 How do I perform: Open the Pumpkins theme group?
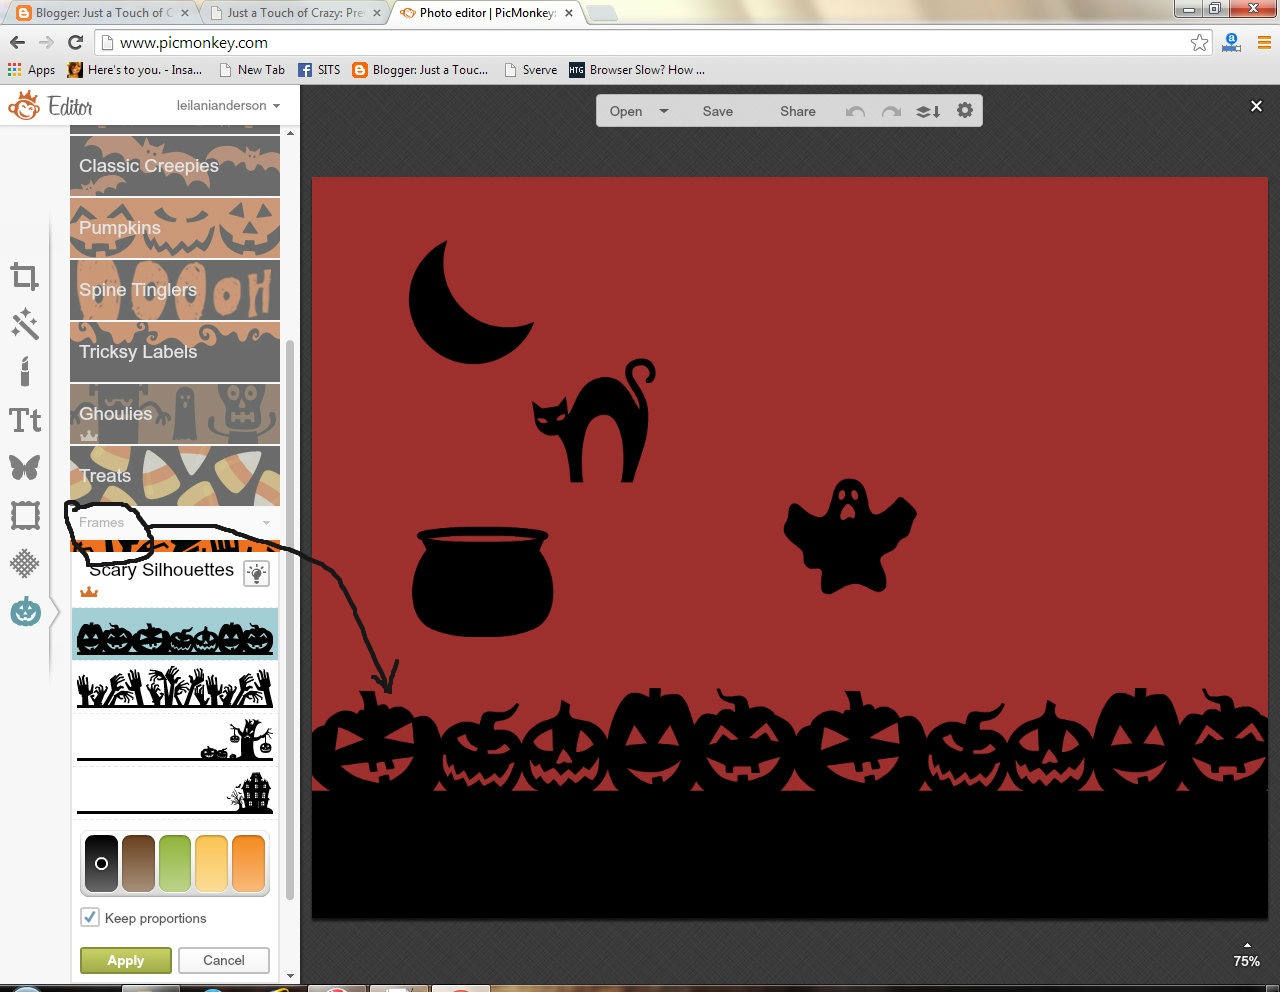(x=175, y=227)
